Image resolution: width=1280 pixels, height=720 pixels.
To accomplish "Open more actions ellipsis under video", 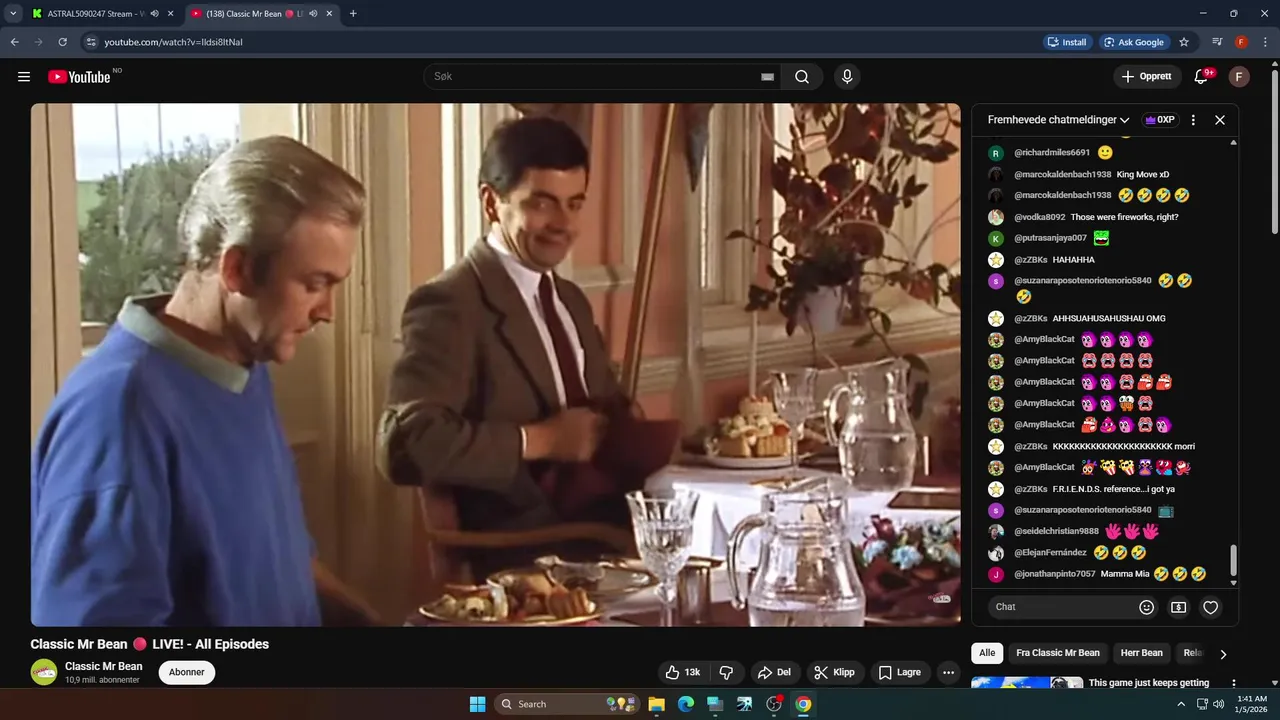I will pos(948,672).
